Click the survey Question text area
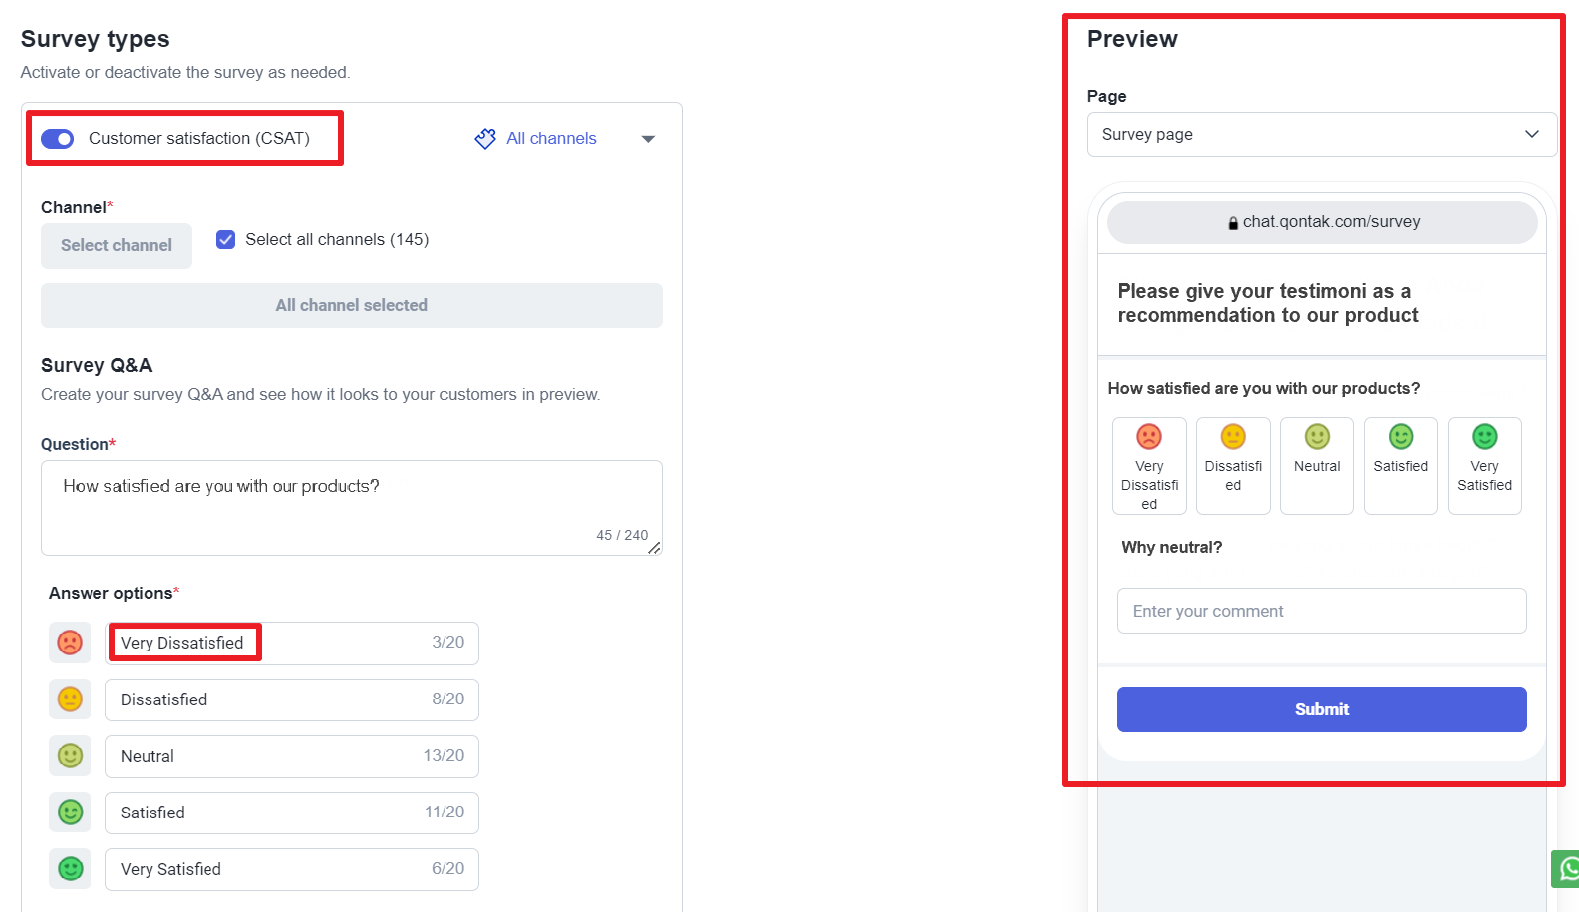 click(x=352, y=508)
